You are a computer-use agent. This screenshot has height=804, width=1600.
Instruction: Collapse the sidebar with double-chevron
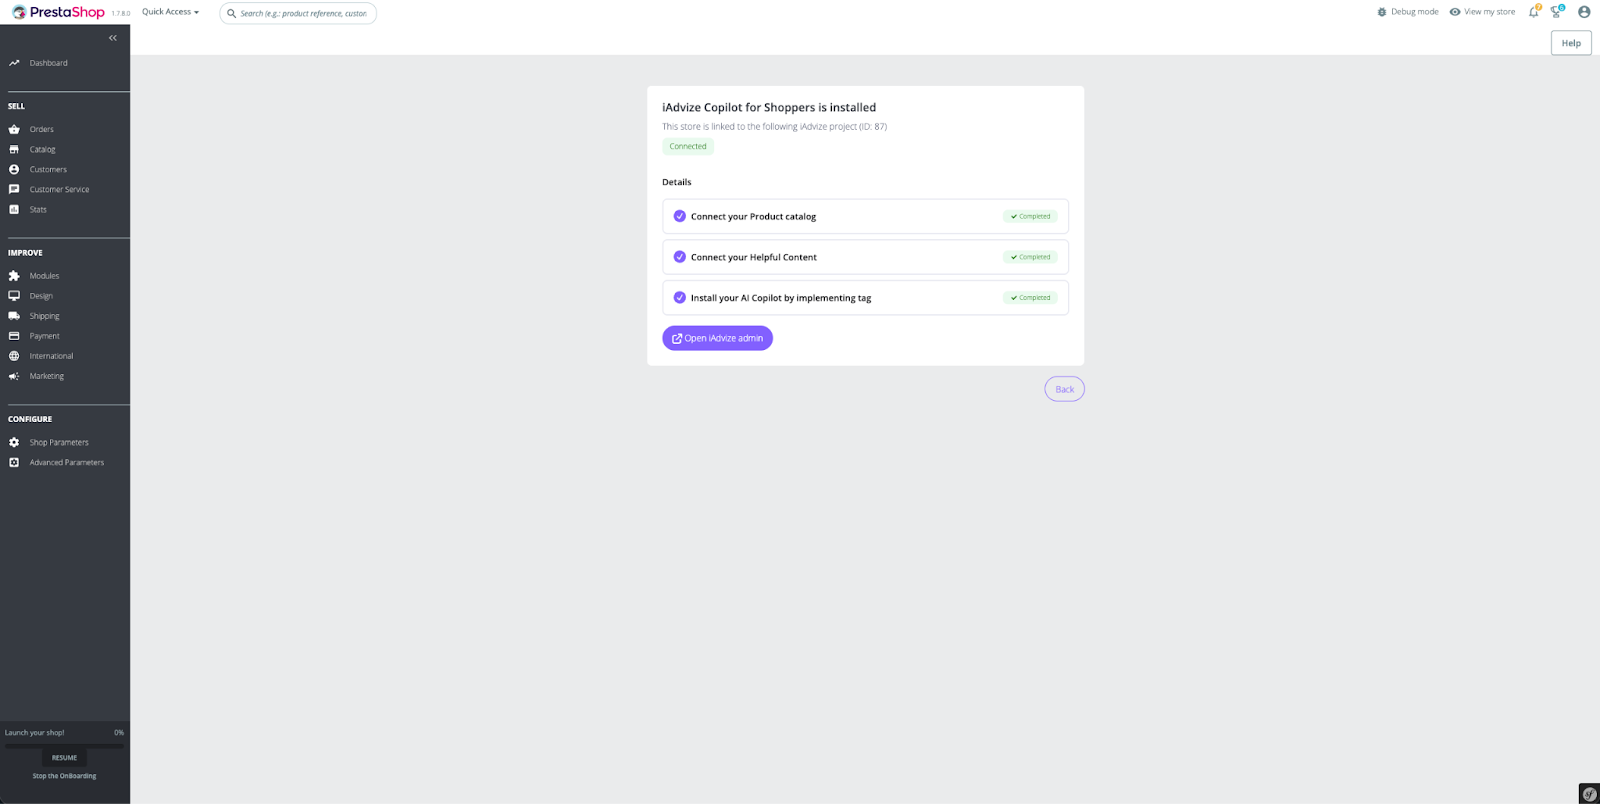(x=113, y=38)
